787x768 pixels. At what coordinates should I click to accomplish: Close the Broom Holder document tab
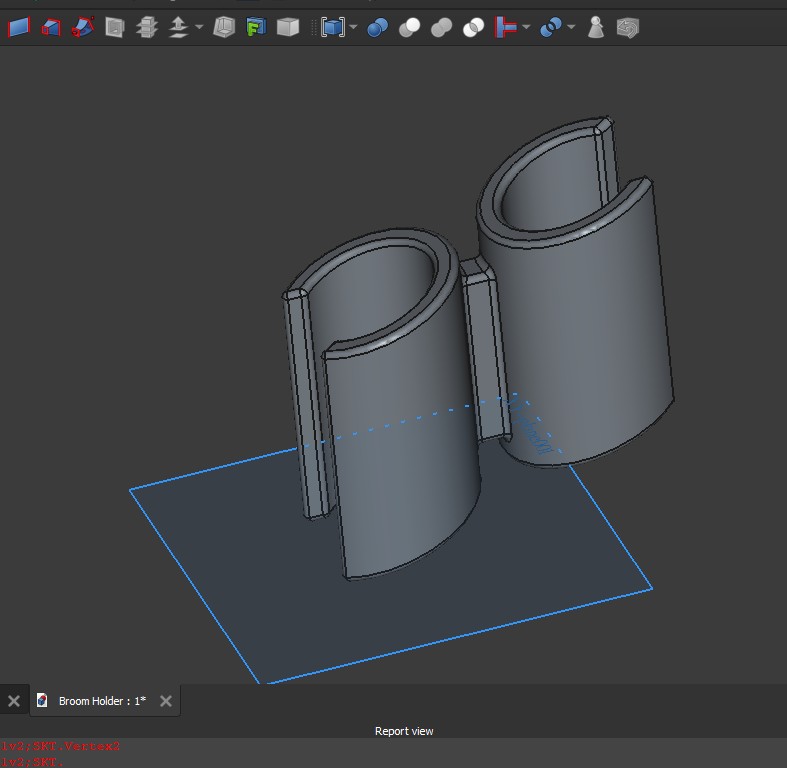166,701
